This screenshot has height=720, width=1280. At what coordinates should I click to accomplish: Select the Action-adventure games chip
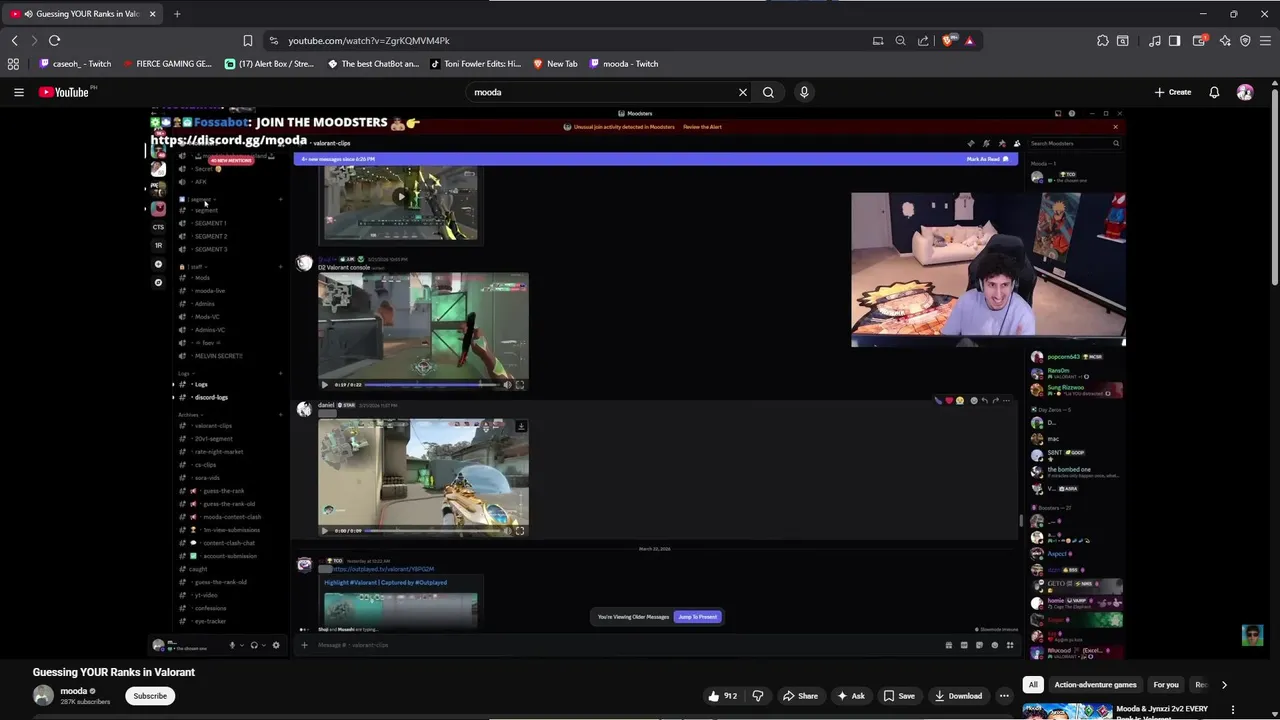tap(1095, 685)
